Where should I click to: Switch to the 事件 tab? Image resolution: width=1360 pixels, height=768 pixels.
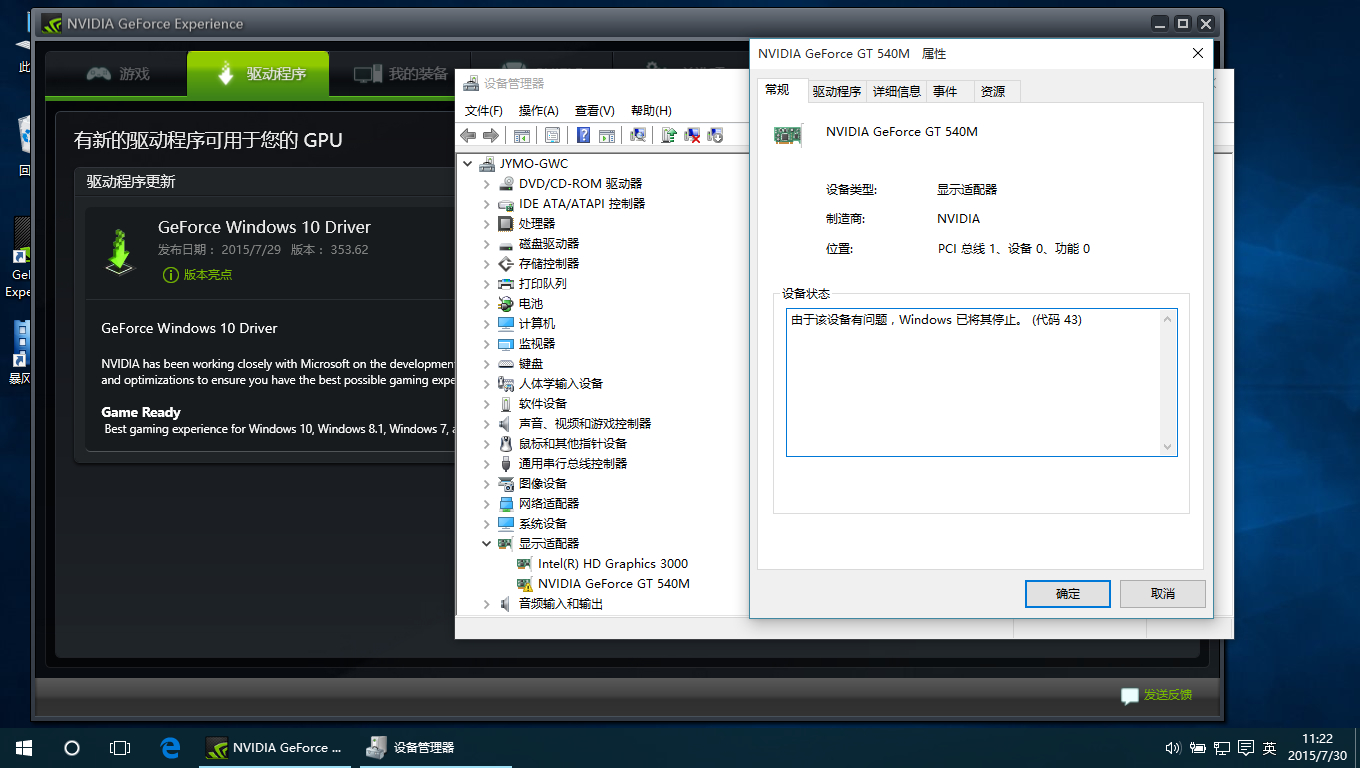tap(946, 91)
